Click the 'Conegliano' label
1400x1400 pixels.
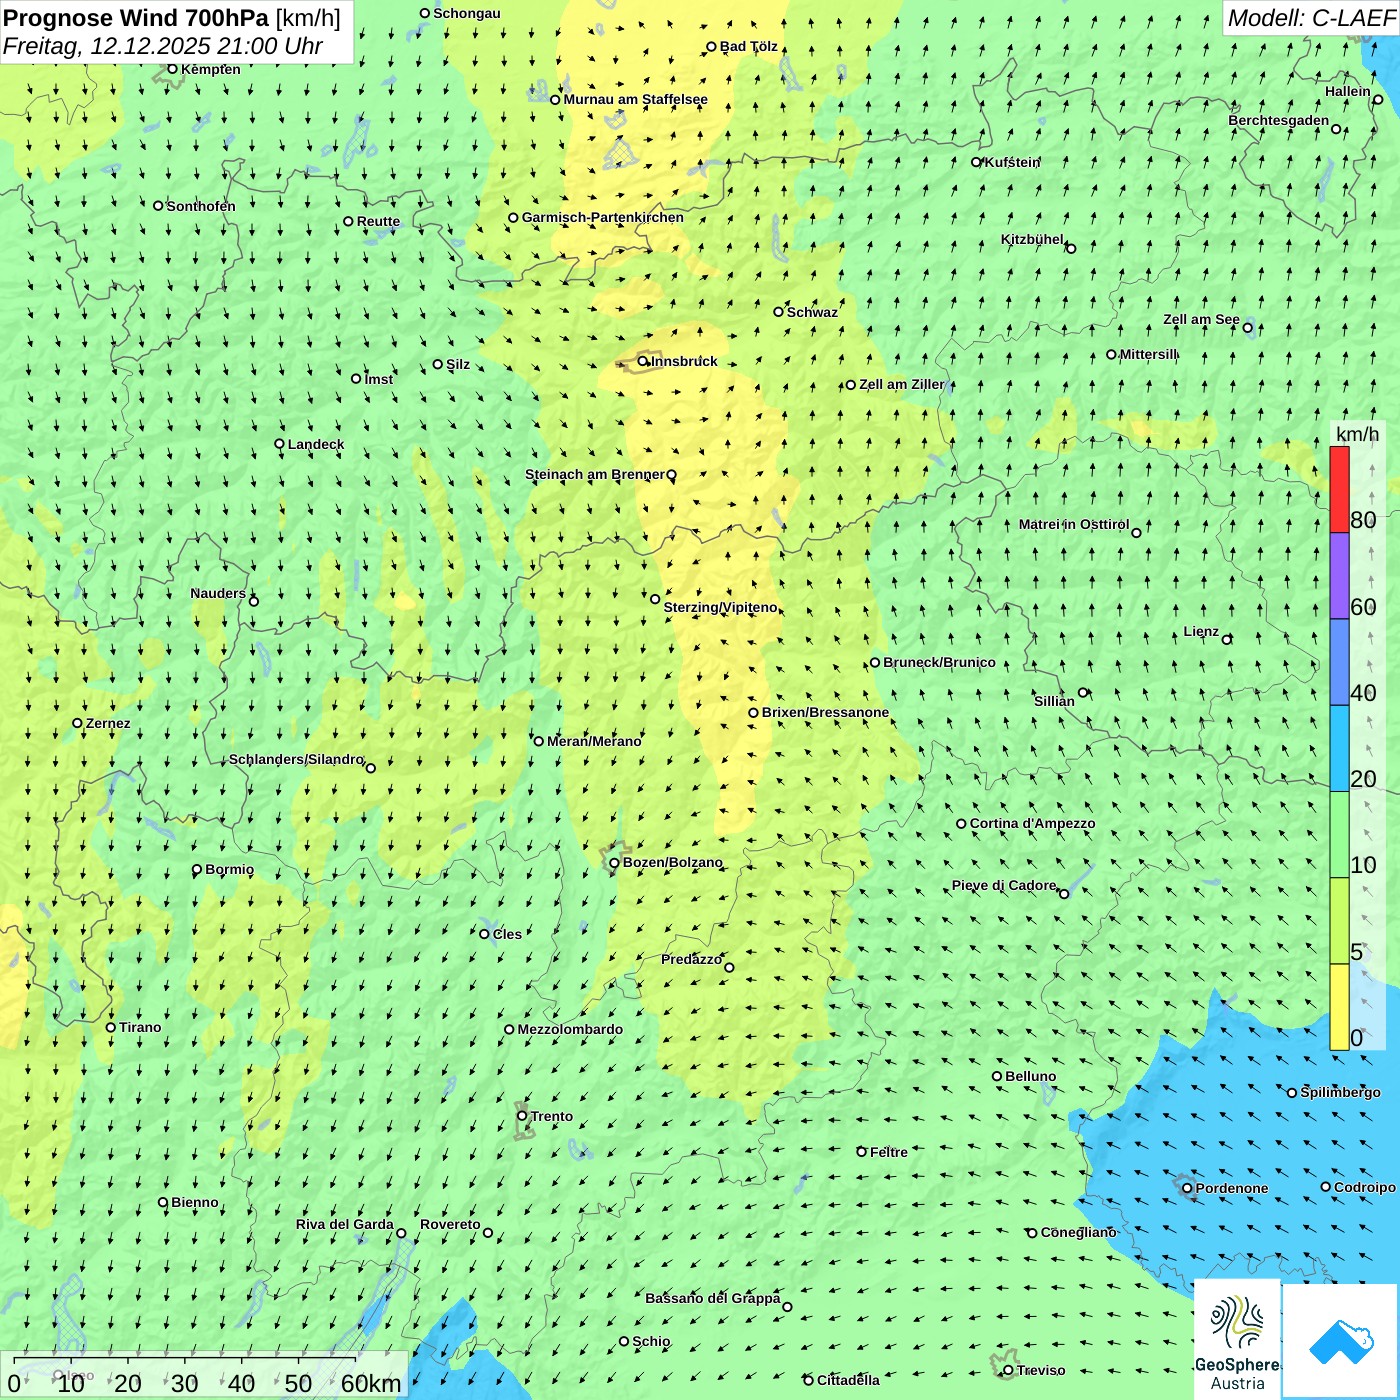click(1078, 1232)
